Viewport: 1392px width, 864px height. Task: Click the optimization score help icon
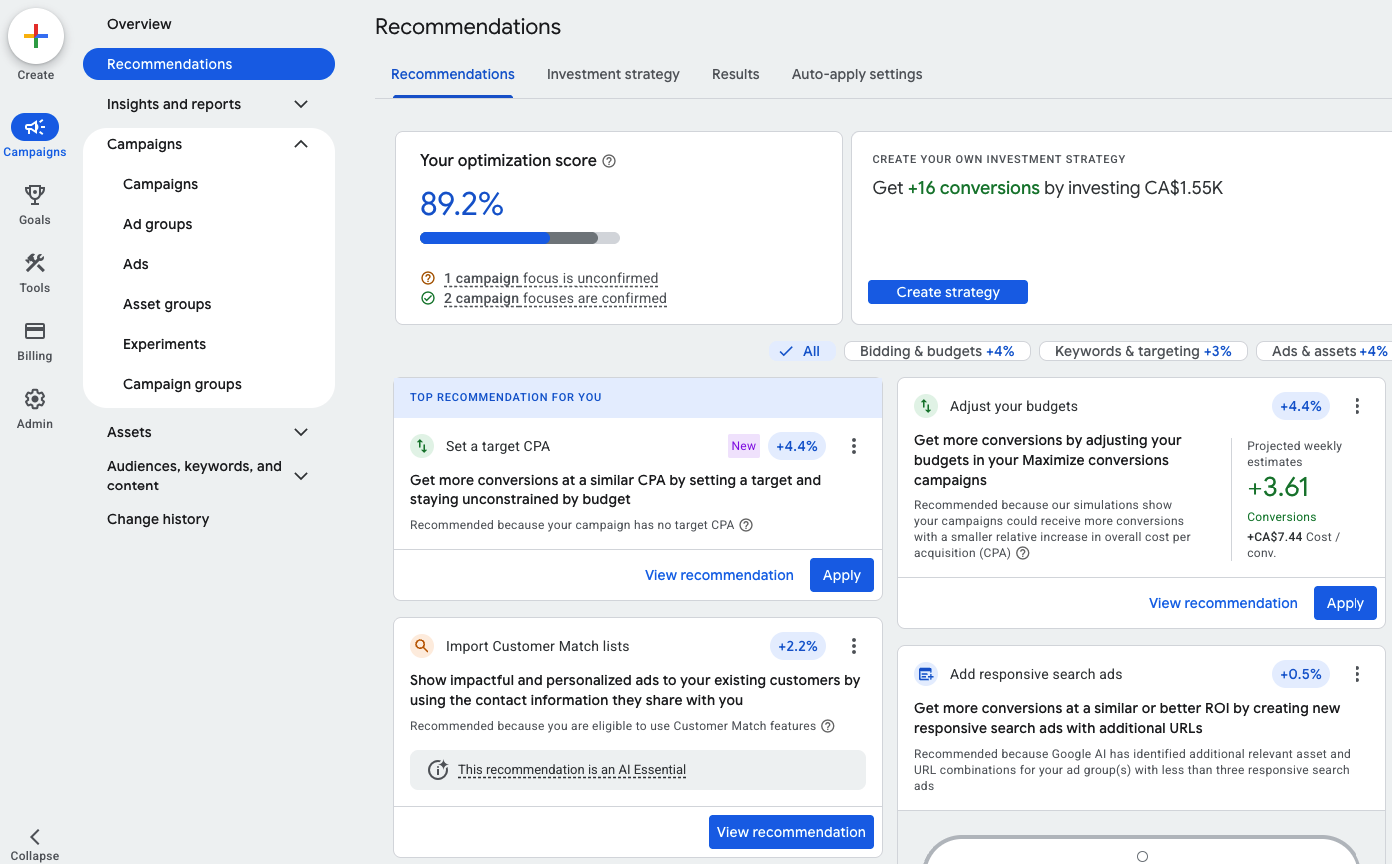point(609,161)
